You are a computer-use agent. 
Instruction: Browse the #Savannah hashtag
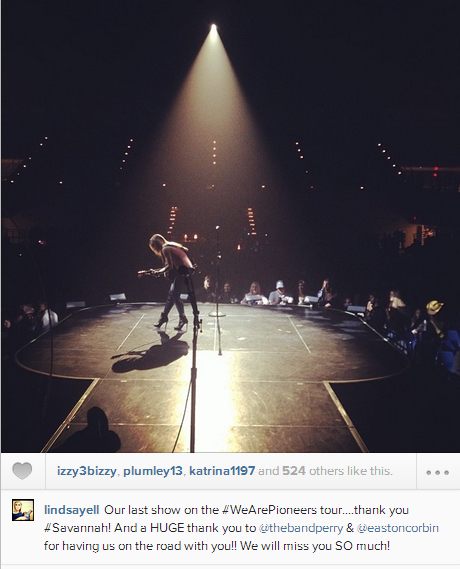[78, 528]
